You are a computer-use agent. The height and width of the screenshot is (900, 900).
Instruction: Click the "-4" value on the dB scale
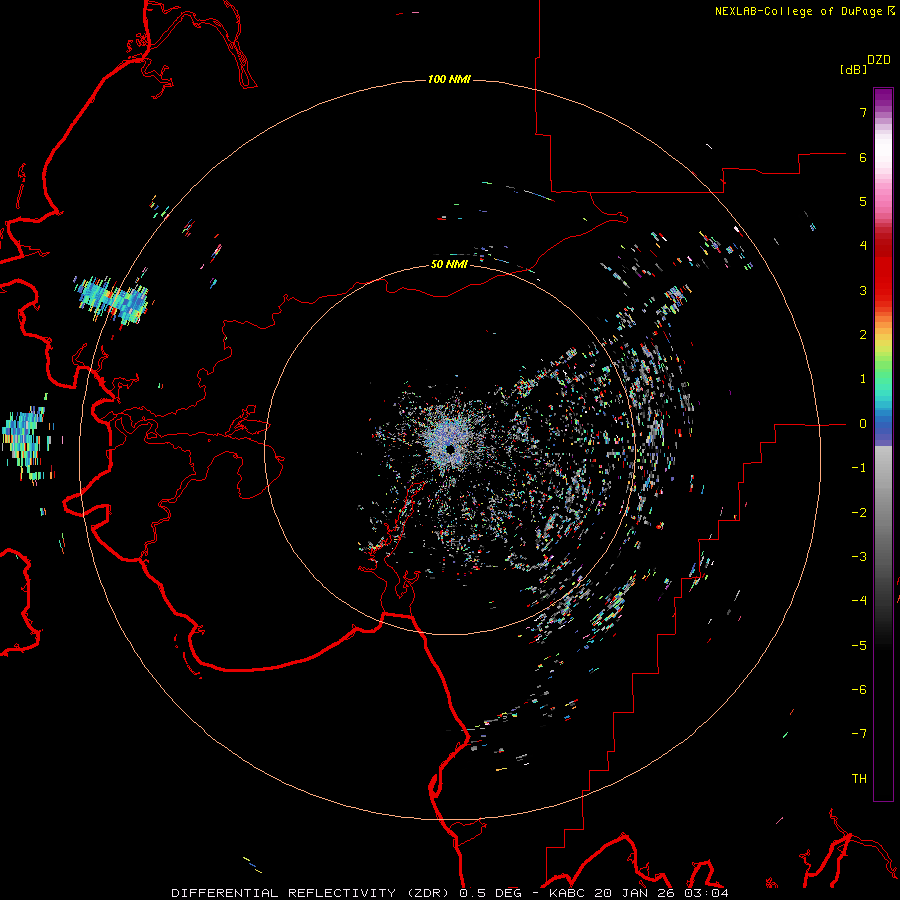pos(859,601)
